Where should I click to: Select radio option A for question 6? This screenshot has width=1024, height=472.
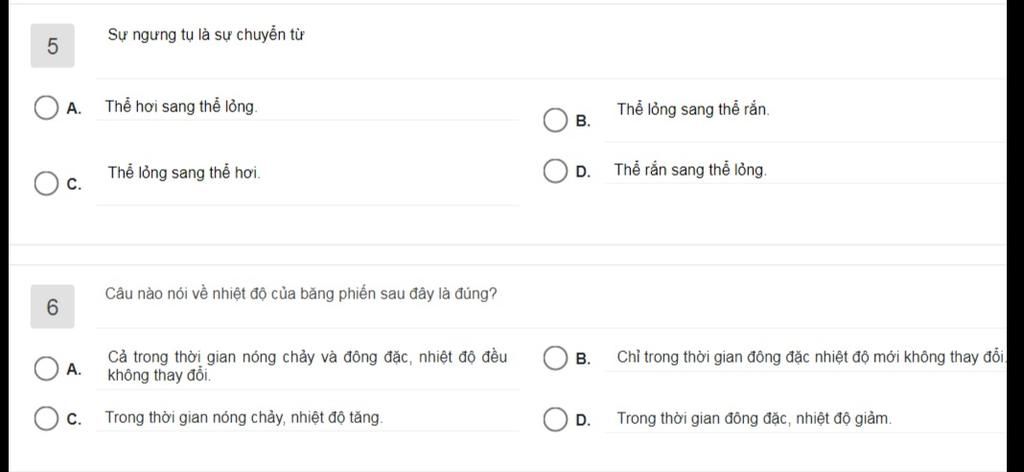pos(45,369)
